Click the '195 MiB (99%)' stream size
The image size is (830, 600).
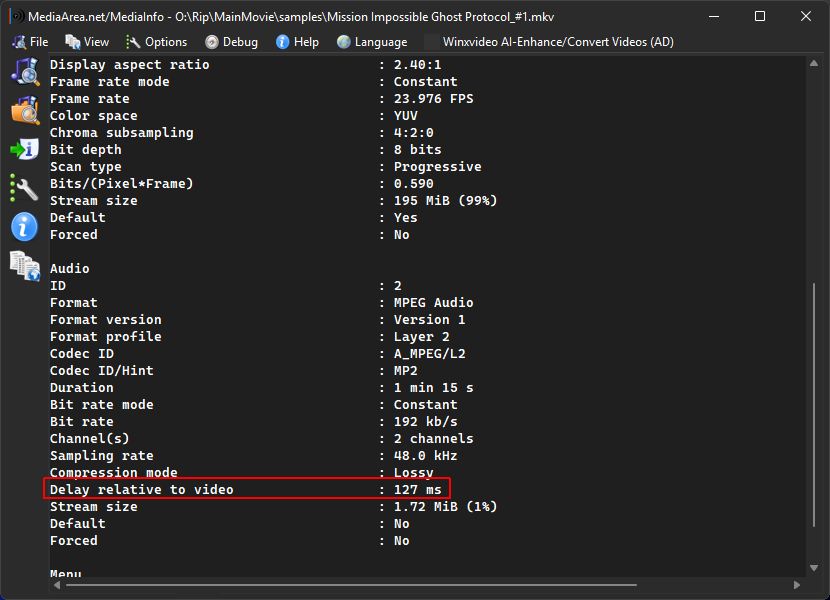click(445, 201)
